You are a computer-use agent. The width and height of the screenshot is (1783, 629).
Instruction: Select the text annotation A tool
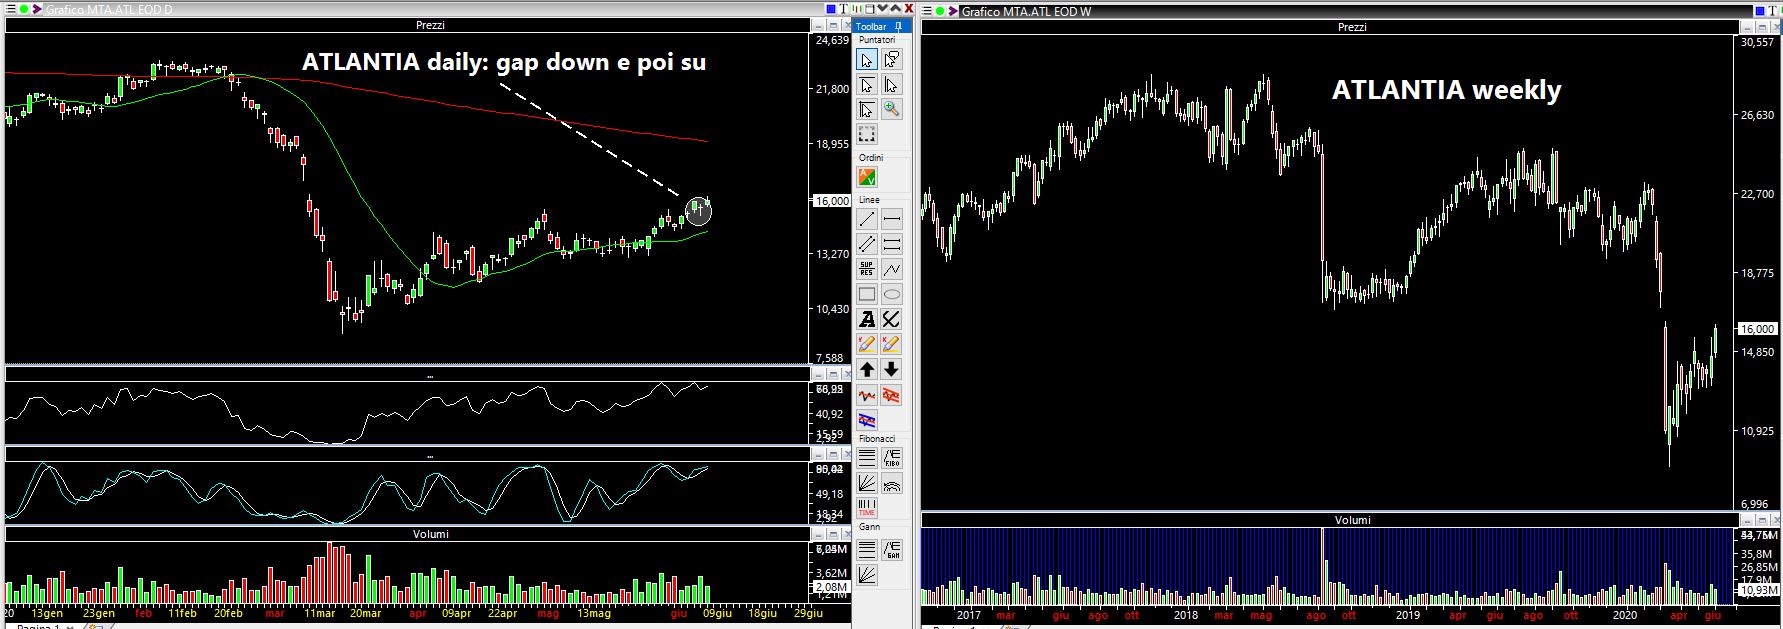click(x=867, y=319)
